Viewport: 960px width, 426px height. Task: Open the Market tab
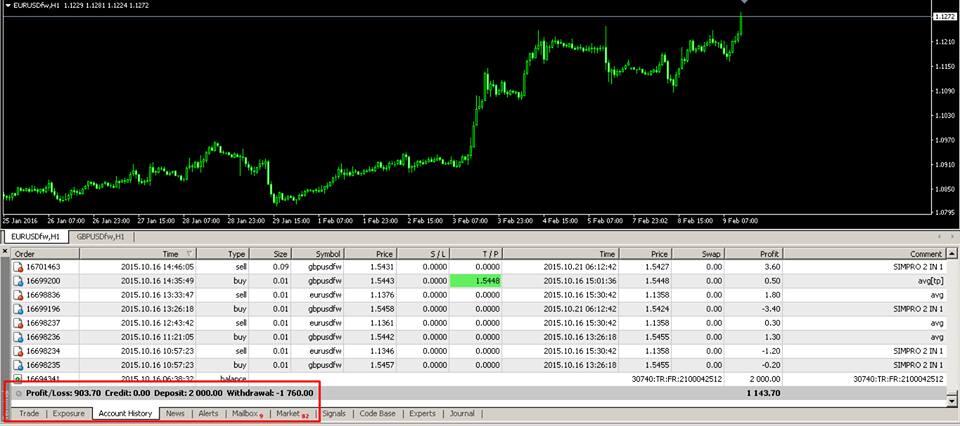[x=291, y=414]
